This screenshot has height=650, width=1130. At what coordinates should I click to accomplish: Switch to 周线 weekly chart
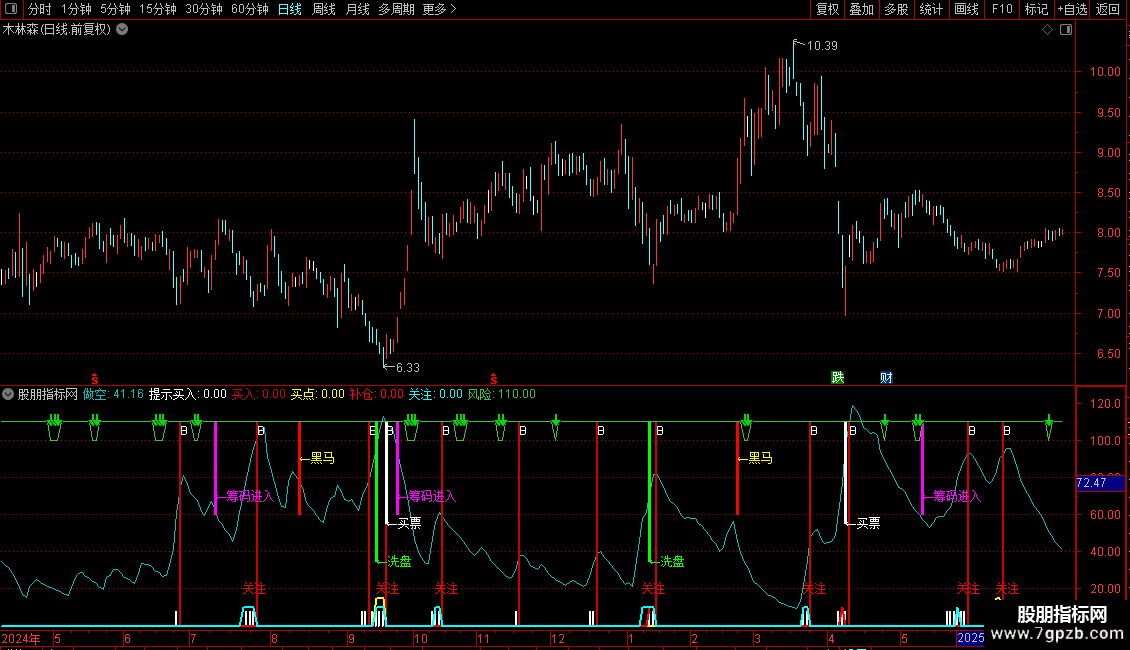[x=324, y=9]
